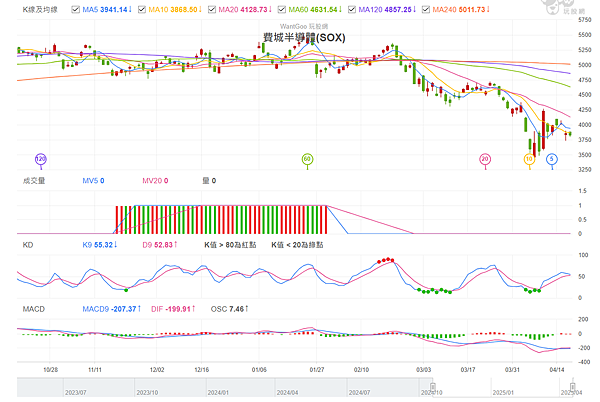This screenshot has width=600, height=402.
Task: Click the 成交量 panel label
Action: [34, 181]
